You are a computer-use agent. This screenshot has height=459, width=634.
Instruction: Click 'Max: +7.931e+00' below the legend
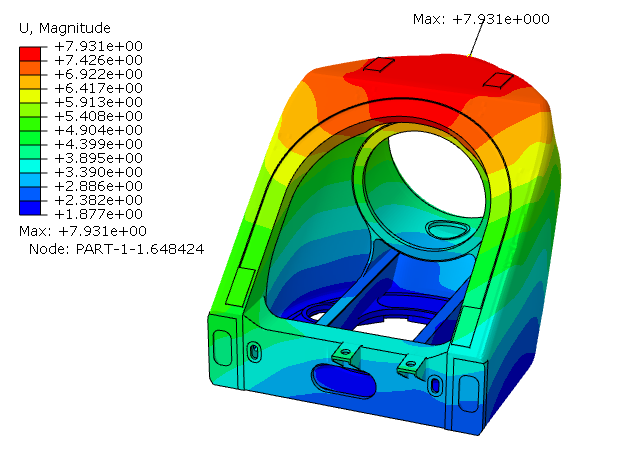click(x=82, y=231)
